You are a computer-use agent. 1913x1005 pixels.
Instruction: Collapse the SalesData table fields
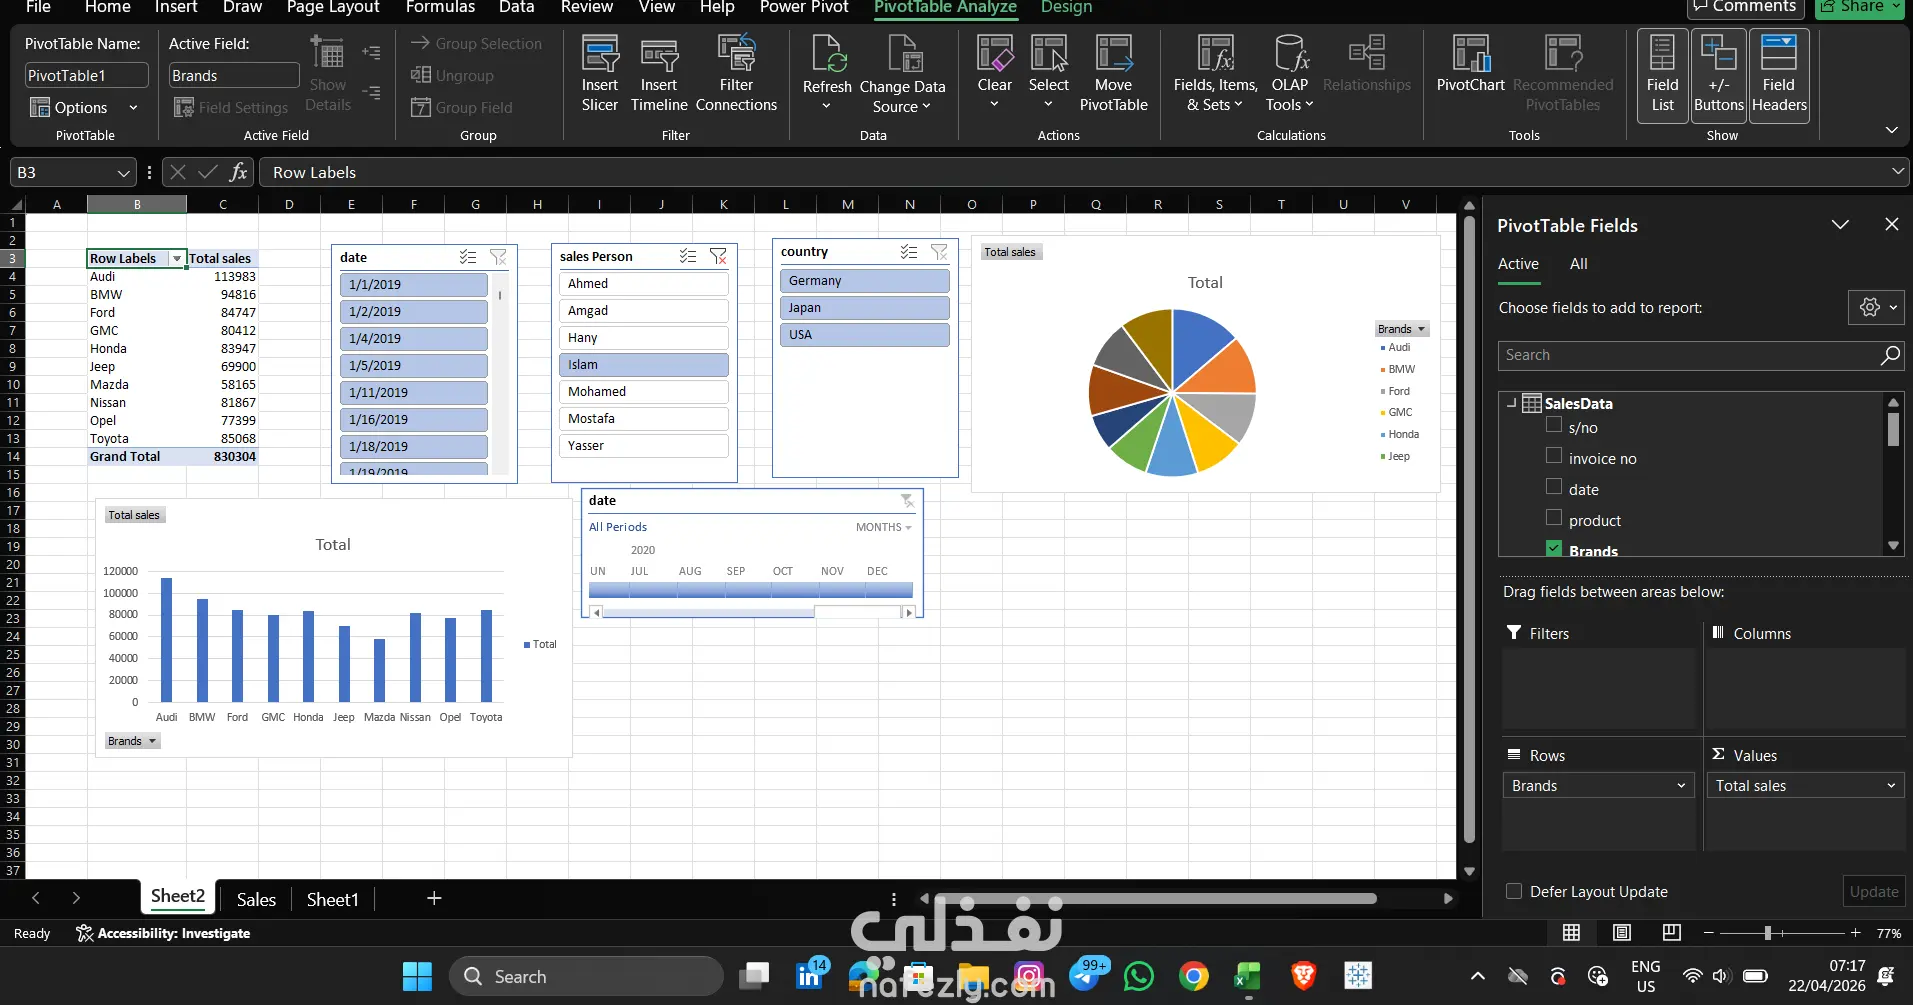pos(1511,403)
